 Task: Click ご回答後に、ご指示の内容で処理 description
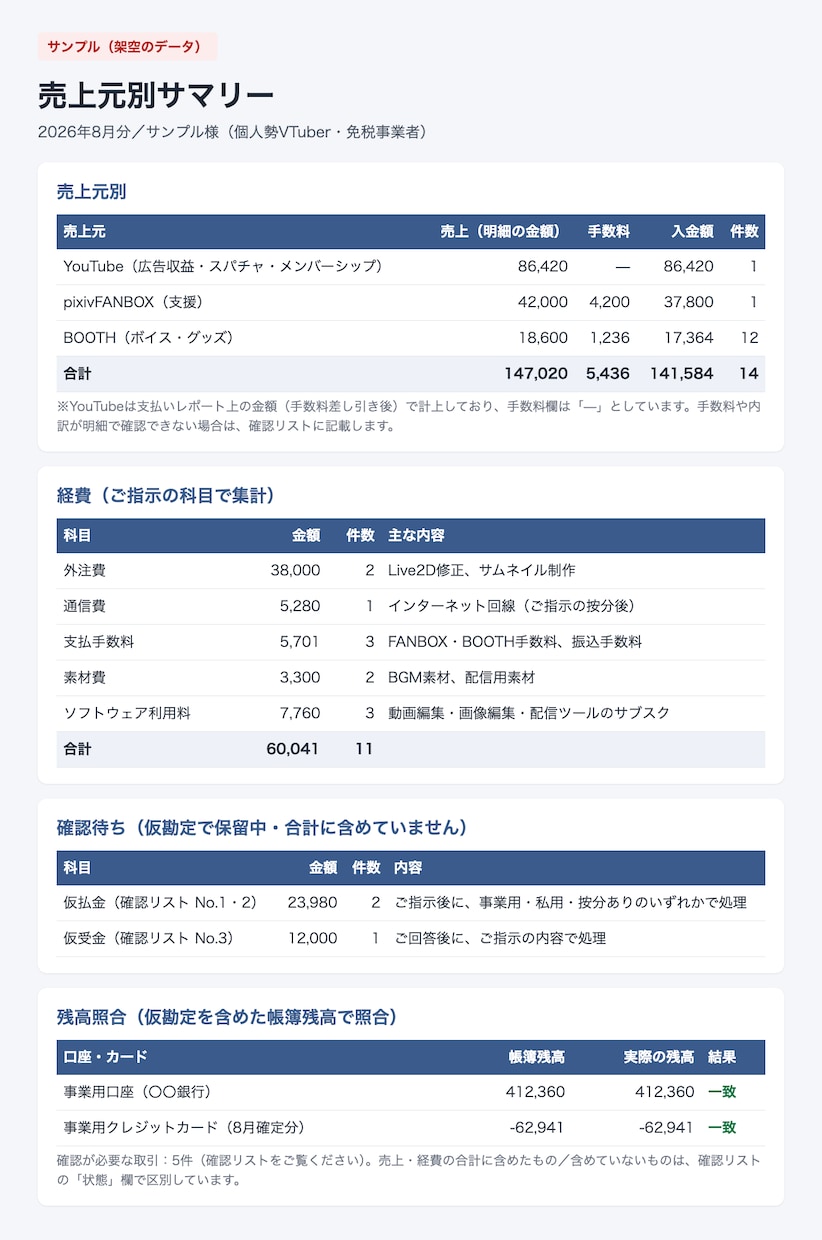tap(500, 938)
